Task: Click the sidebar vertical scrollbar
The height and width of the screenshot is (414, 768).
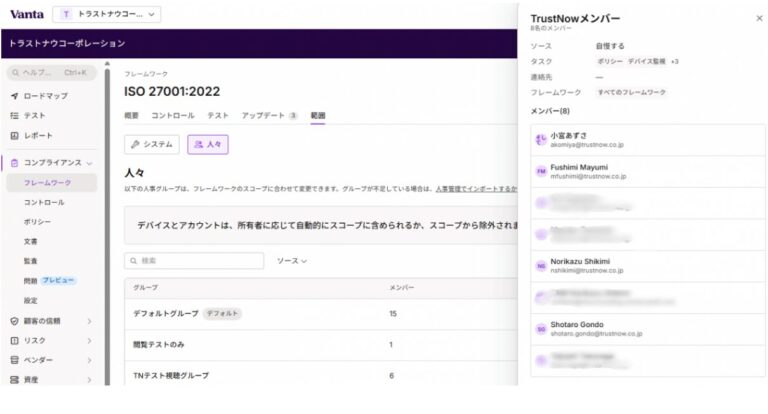Action: pyautogui.click(x=107, y=224)
